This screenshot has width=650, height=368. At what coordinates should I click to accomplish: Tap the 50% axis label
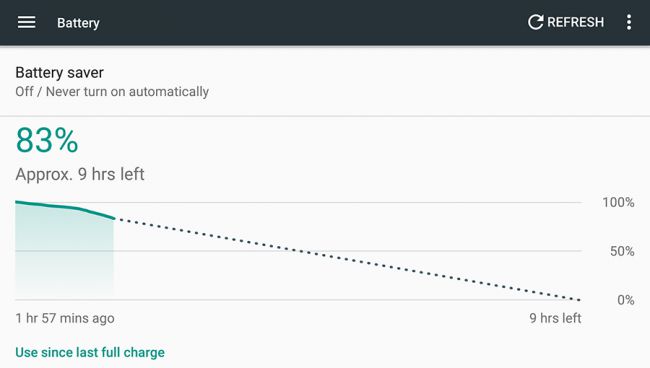pyautogui.click(x=622, y=251)
